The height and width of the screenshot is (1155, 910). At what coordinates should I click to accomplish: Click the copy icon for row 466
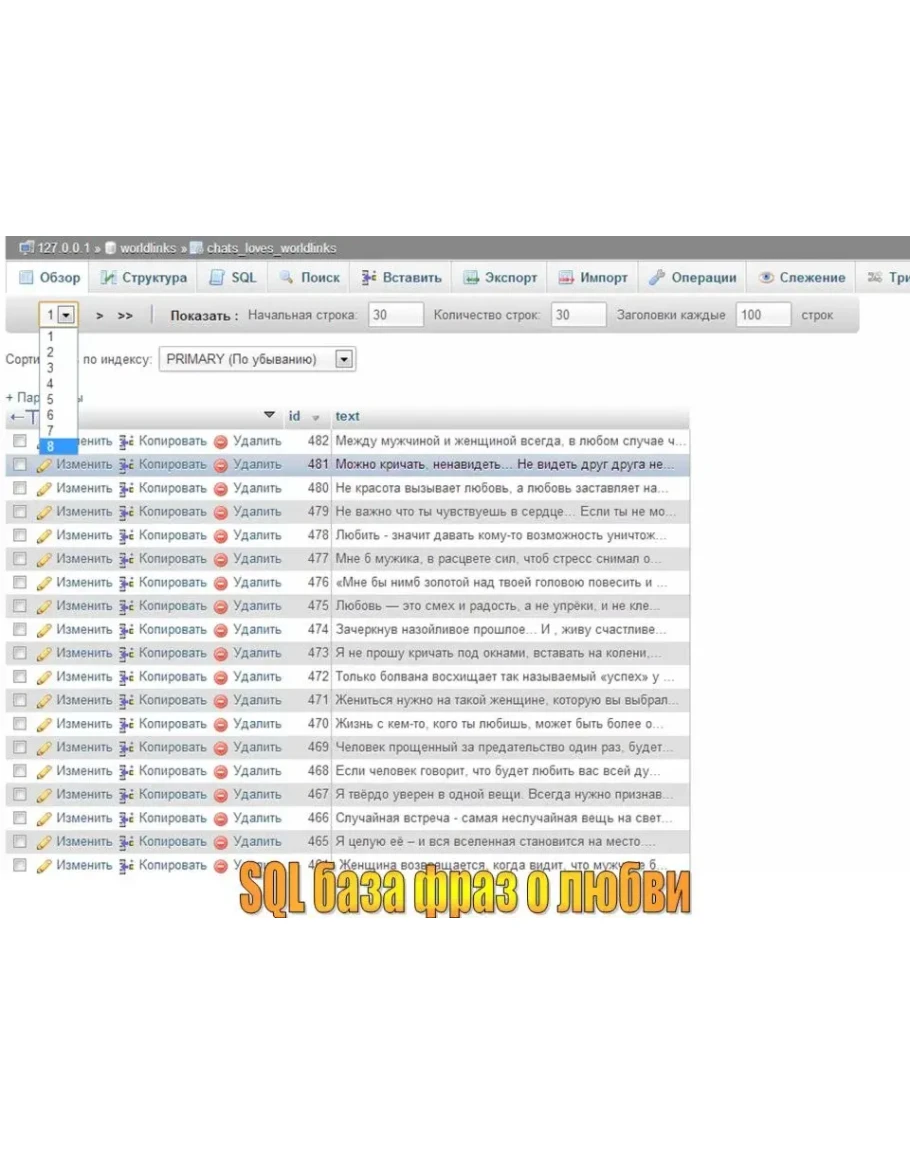126,818
